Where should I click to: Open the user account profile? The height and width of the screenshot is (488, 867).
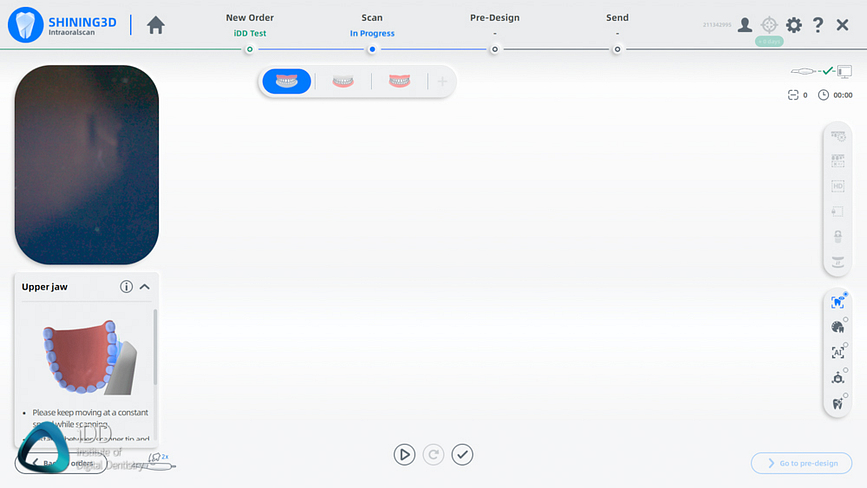tap(745, 25)
